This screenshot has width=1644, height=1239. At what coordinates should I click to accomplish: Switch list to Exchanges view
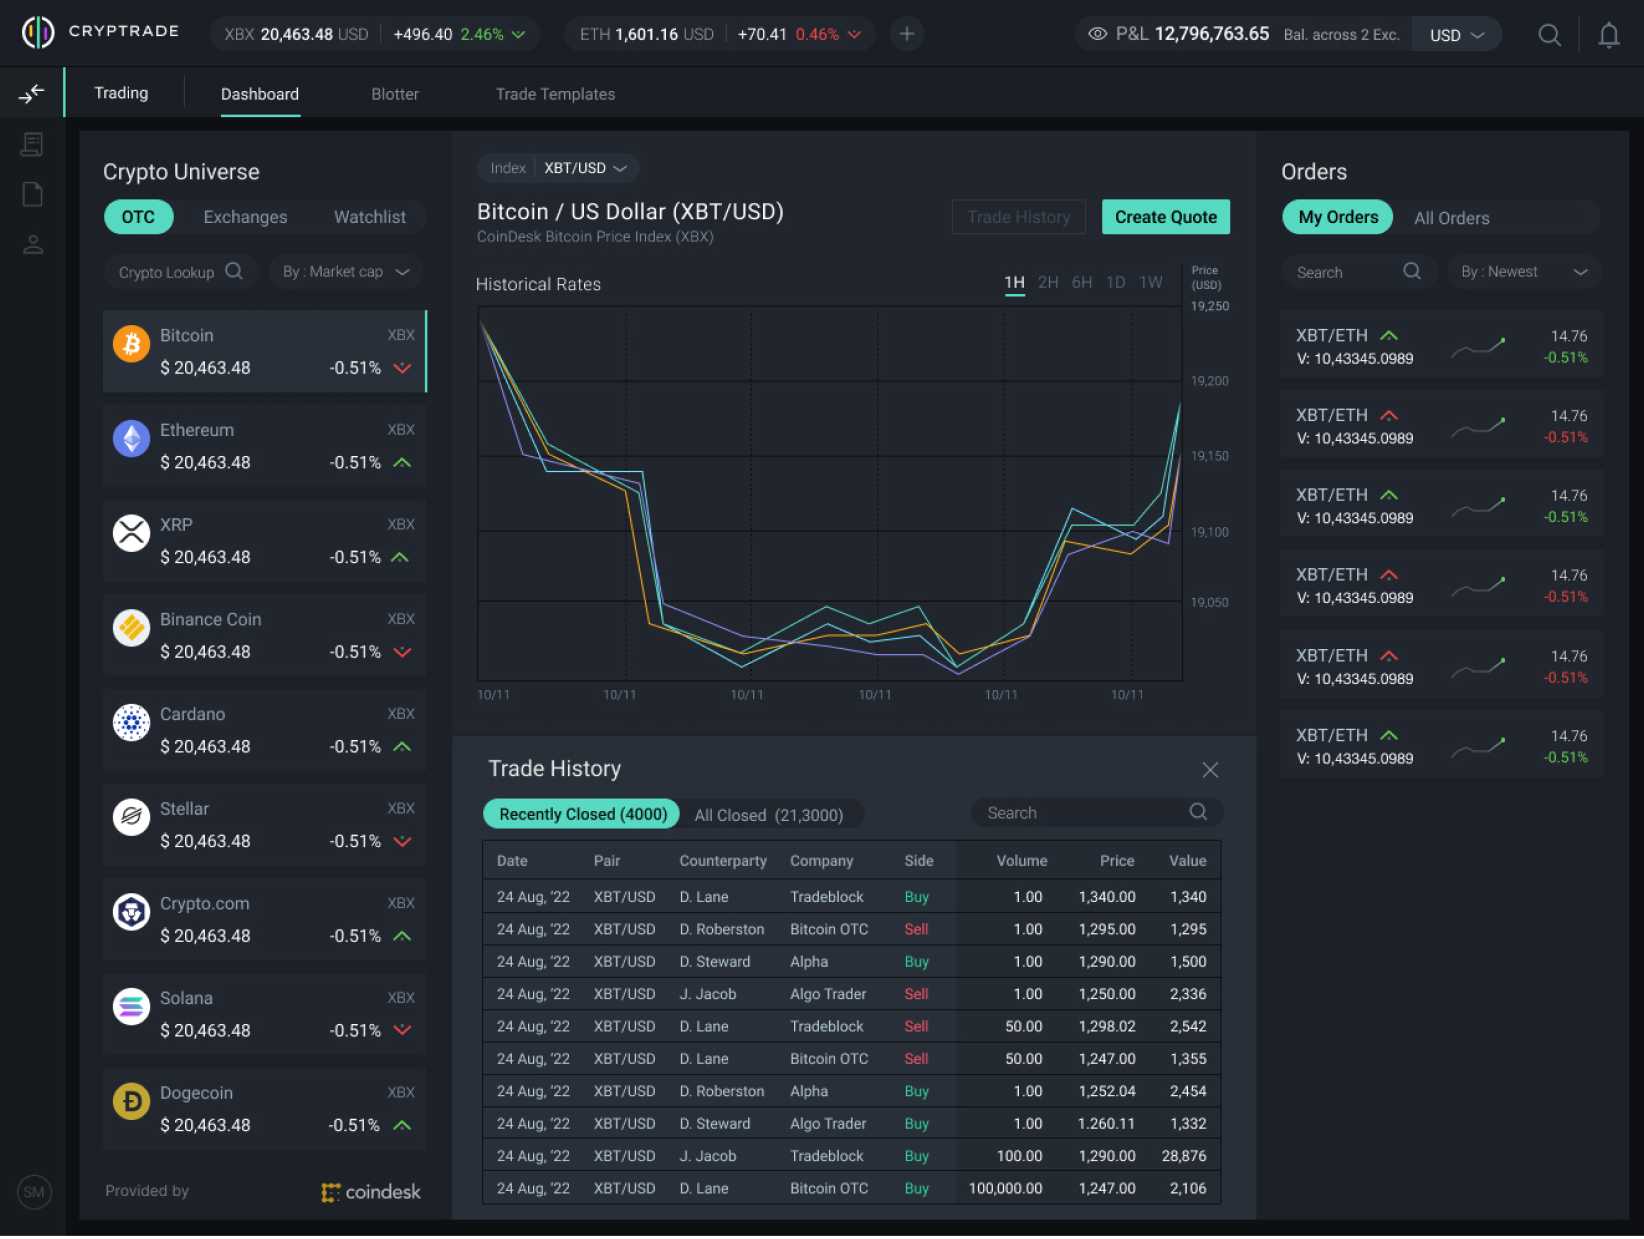[245, 217]
